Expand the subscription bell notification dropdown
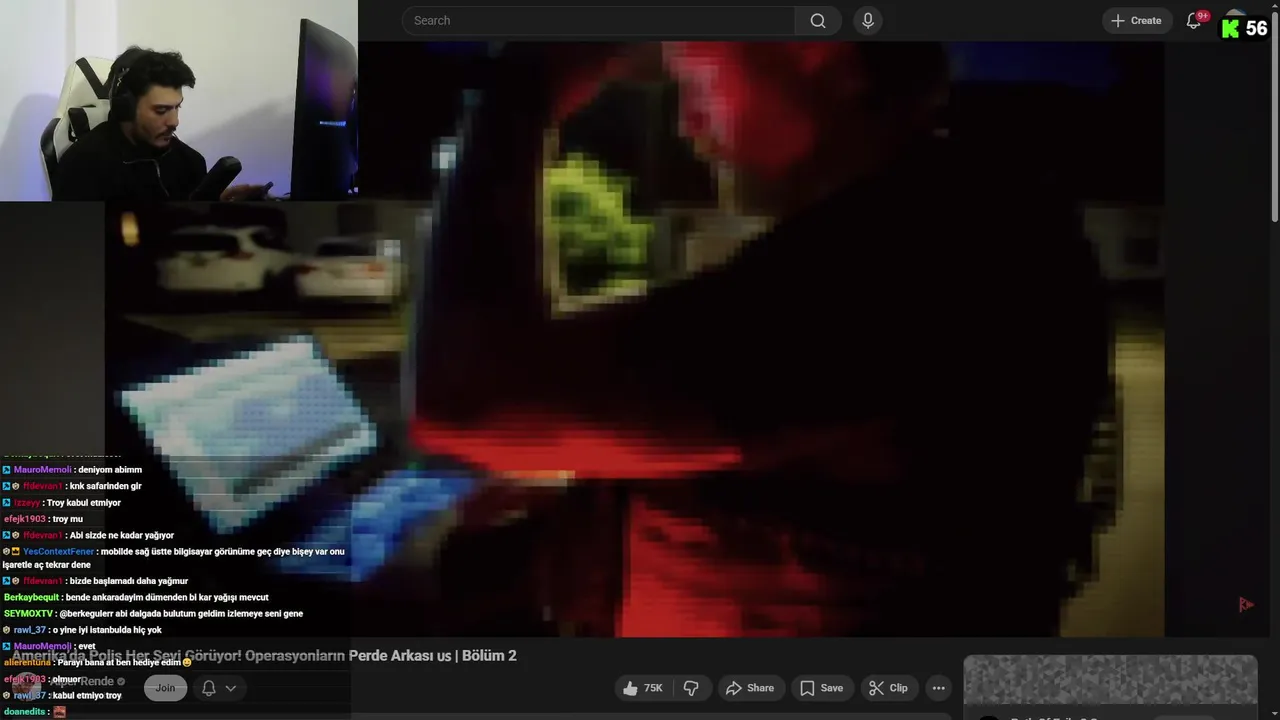The height and width of the screenshot is (720, 1280). [x=219, y=688]
